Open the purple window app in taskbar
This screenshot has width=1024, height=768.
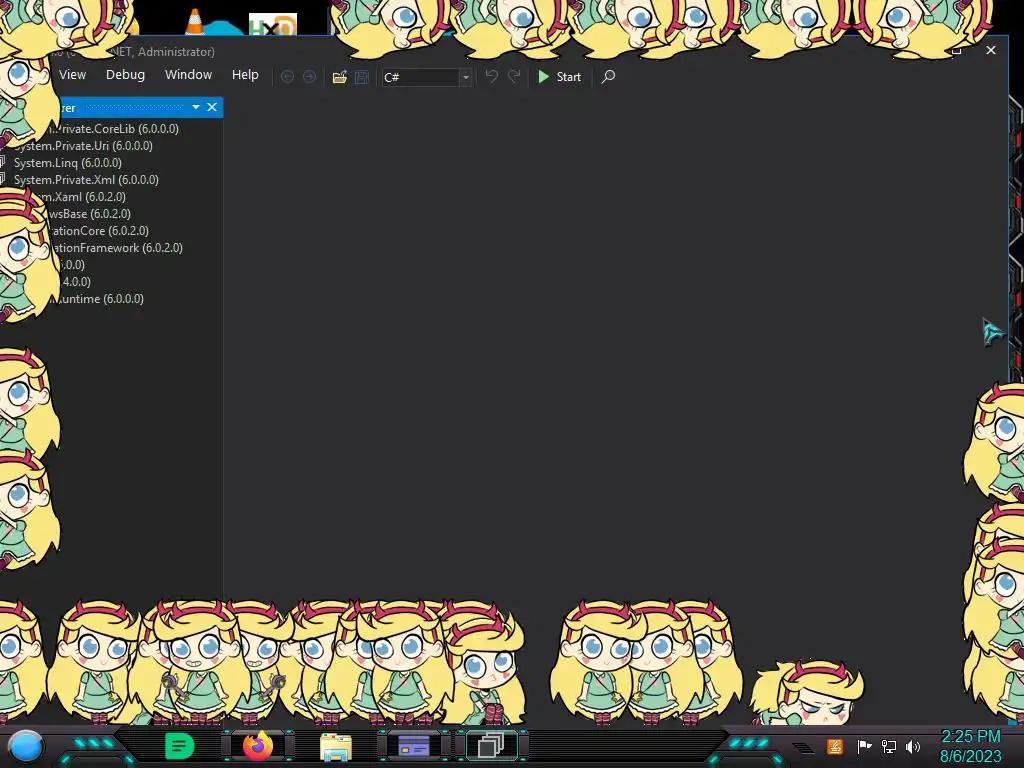point(414,746)
